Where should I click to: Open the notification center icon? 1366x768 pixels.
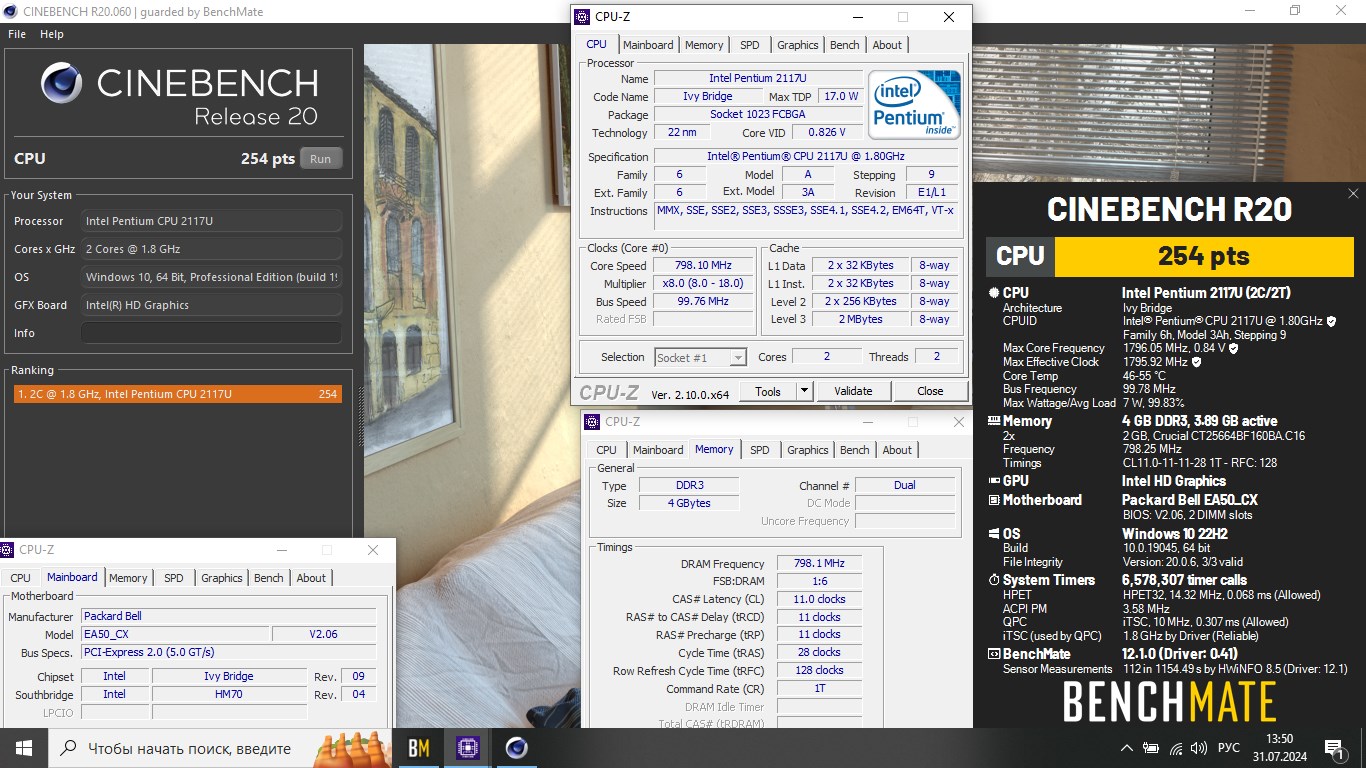[x=1334, y=748]
